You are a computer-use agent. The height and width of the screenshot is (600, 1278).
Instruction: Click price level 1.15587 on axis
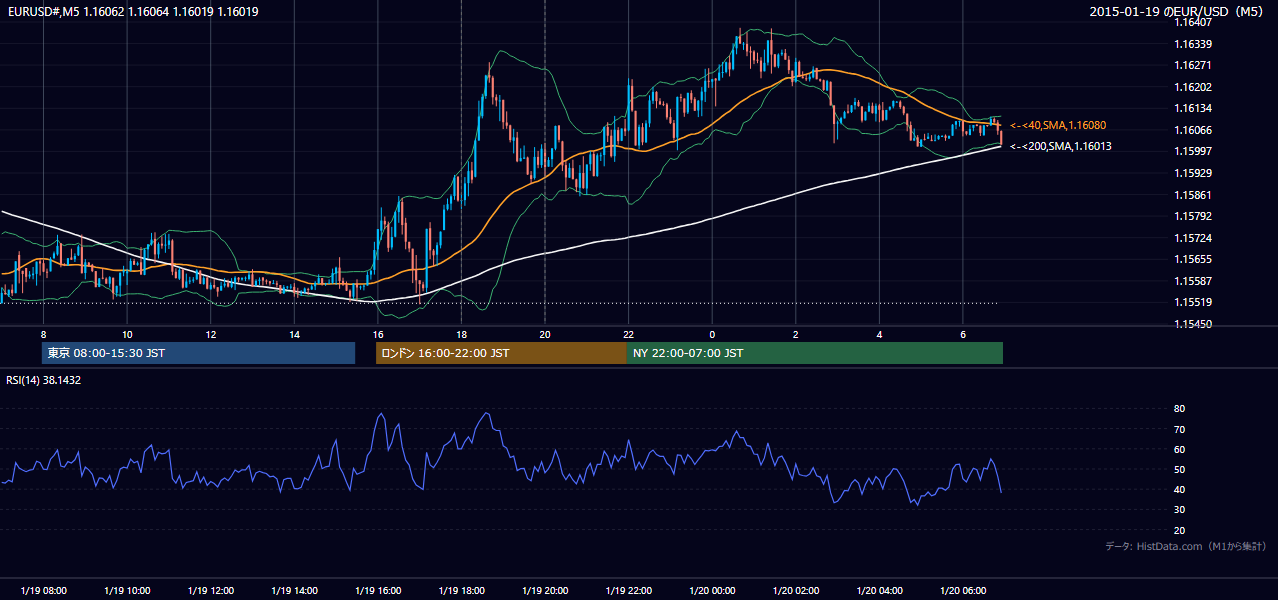pyautogui.click(x=1193, y=281)
